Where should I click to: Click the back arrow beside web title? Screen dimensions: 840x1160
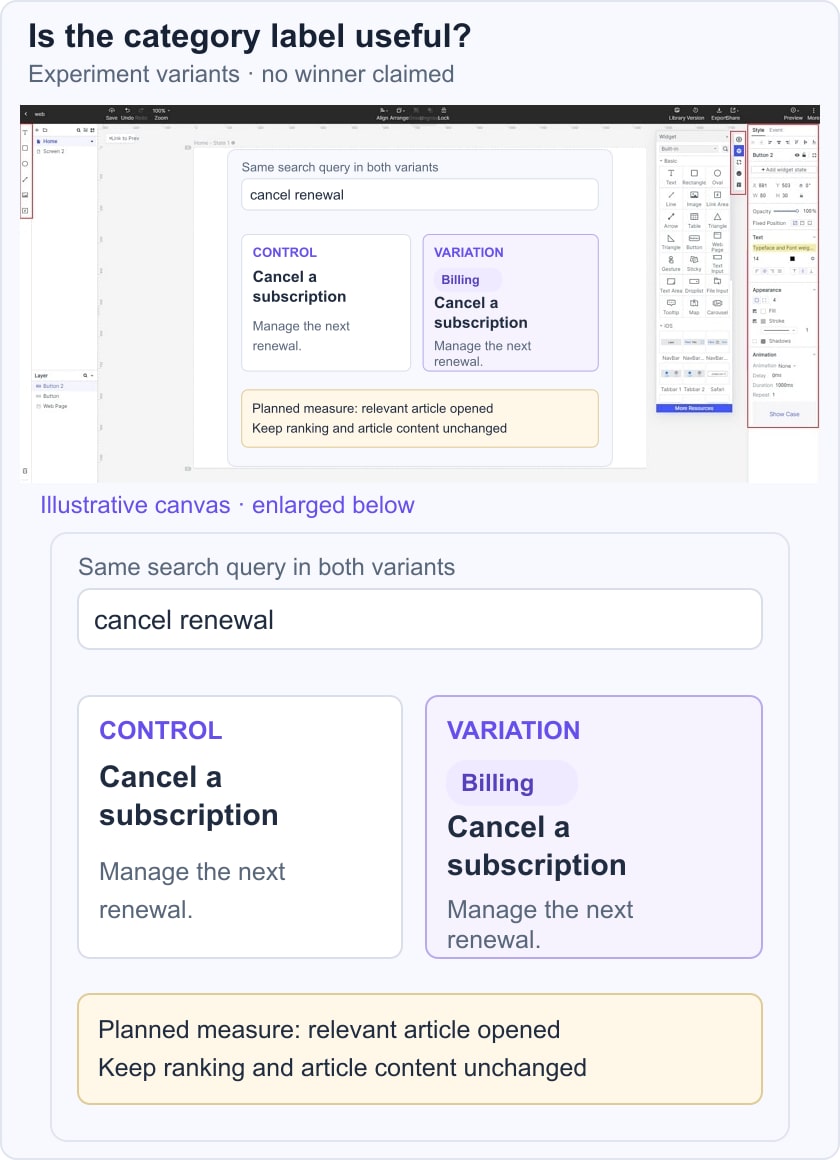(x=26, y=114)
